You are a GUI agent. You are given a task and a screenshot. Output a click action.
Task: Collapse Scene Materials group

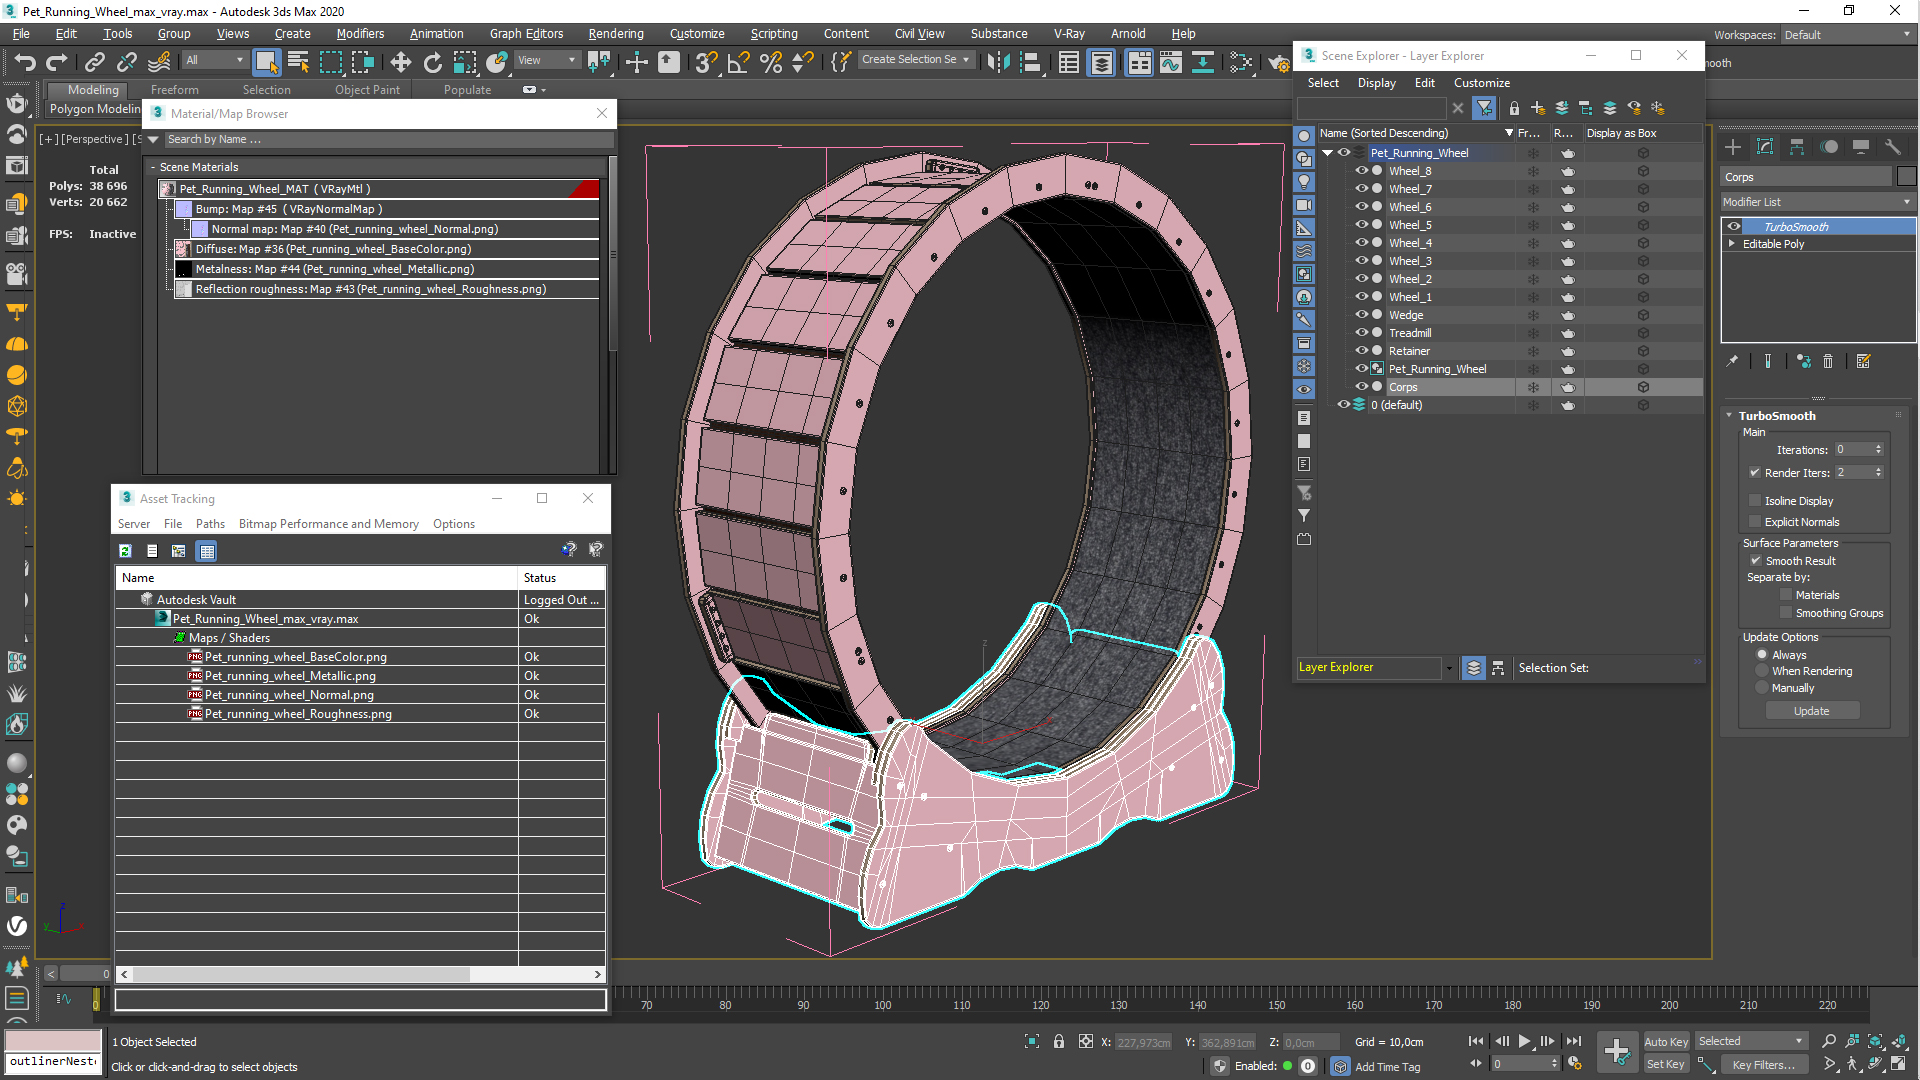[x=153, y=167]
